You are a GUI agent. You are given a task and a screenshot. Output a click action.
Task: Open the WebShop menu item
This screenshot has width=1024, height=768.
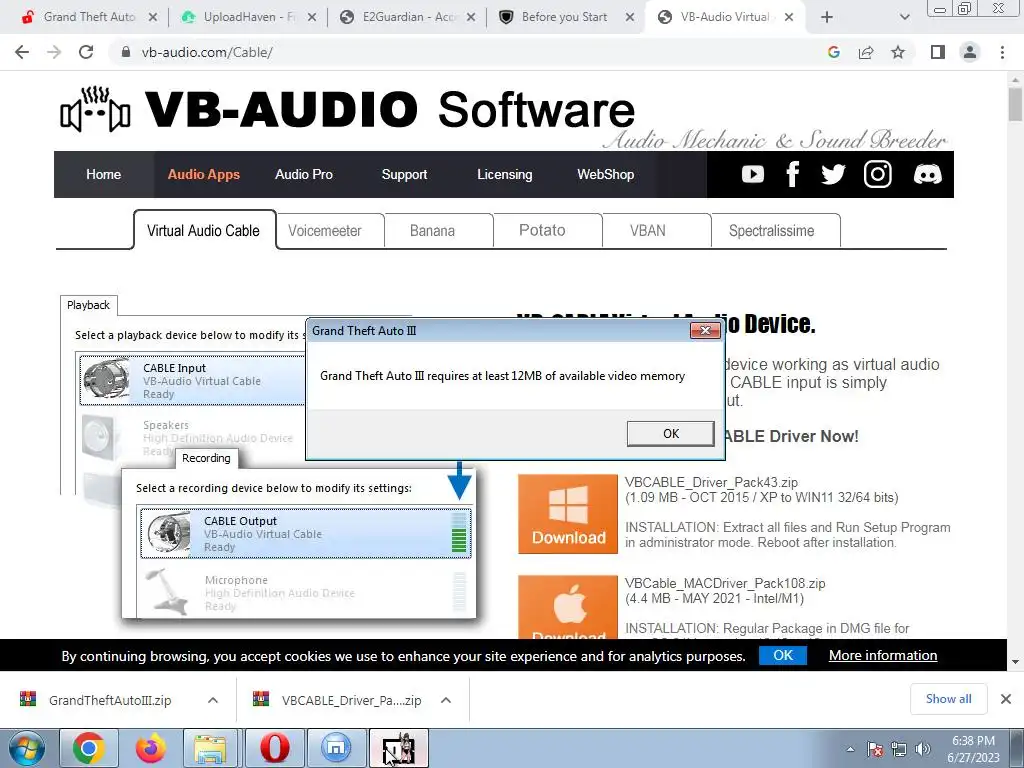click(605, 174)
